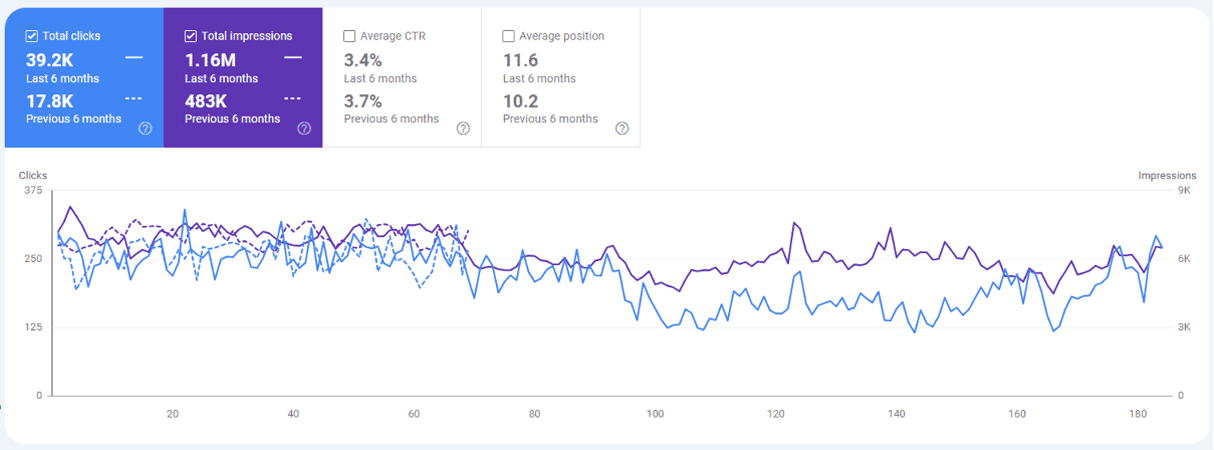
Task: Click the 39.2K total clicks value
Action: coord(50,60)
